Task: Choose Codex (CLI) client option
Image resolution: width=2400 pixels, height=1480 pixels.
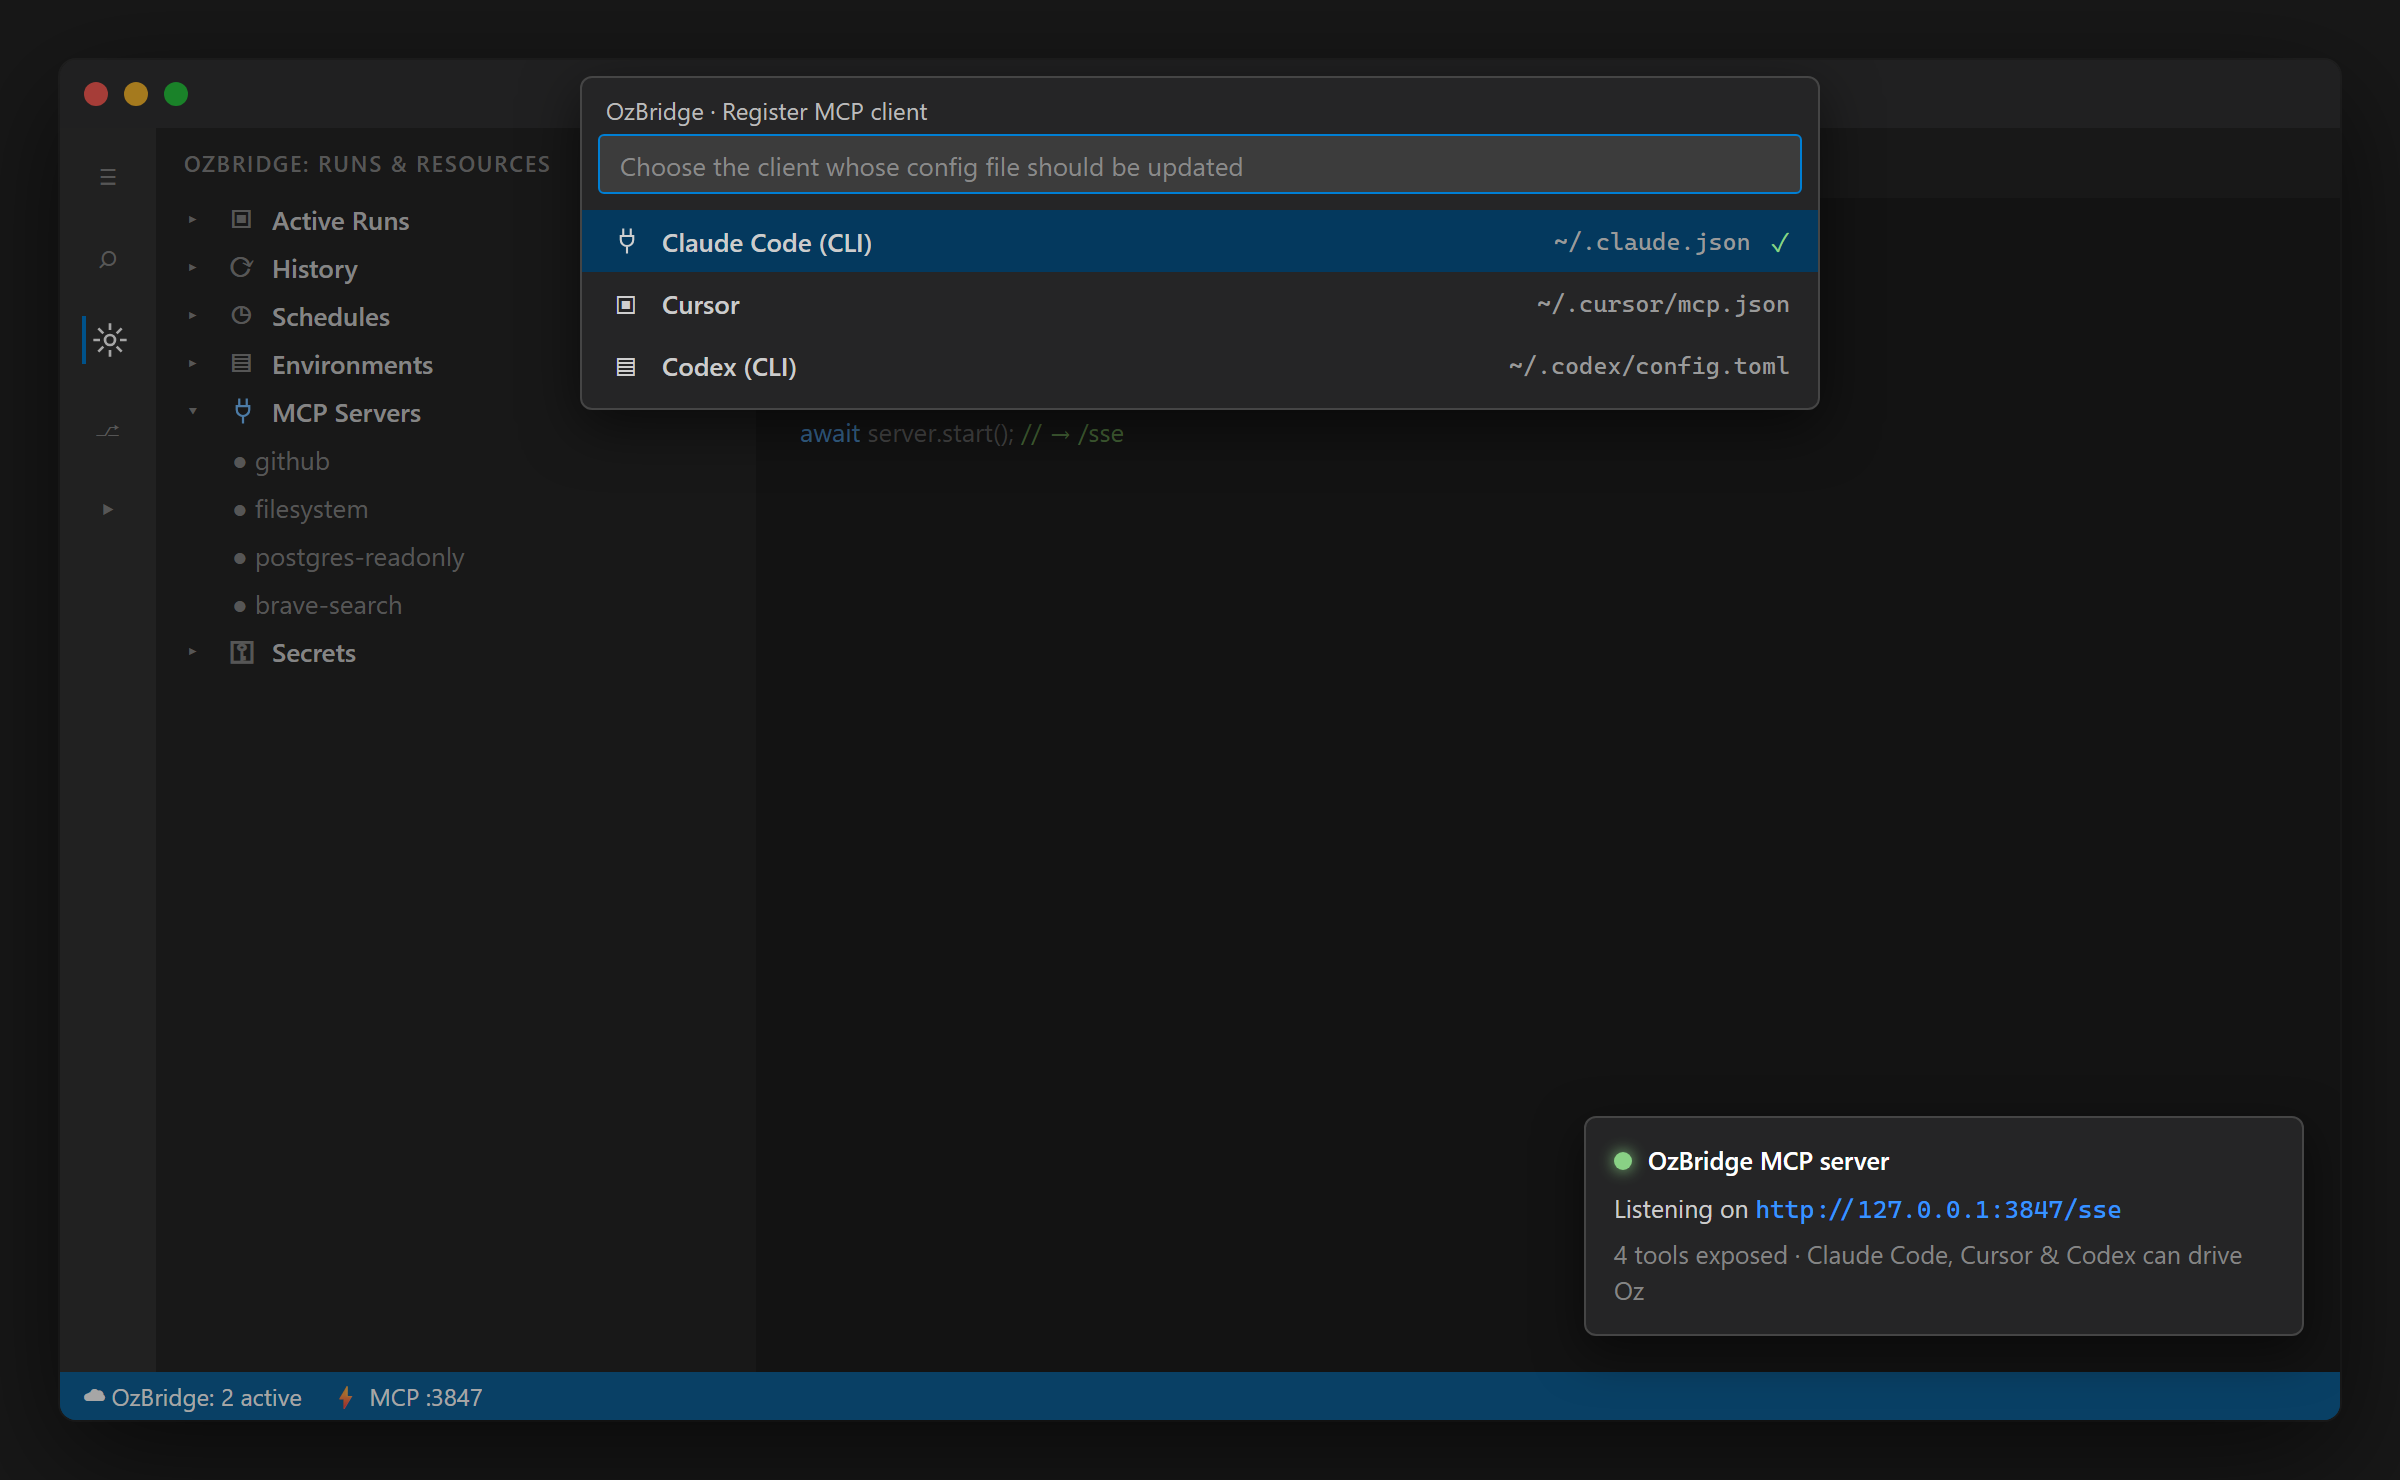Action: pyautogui.click(x=1199, y=366)
